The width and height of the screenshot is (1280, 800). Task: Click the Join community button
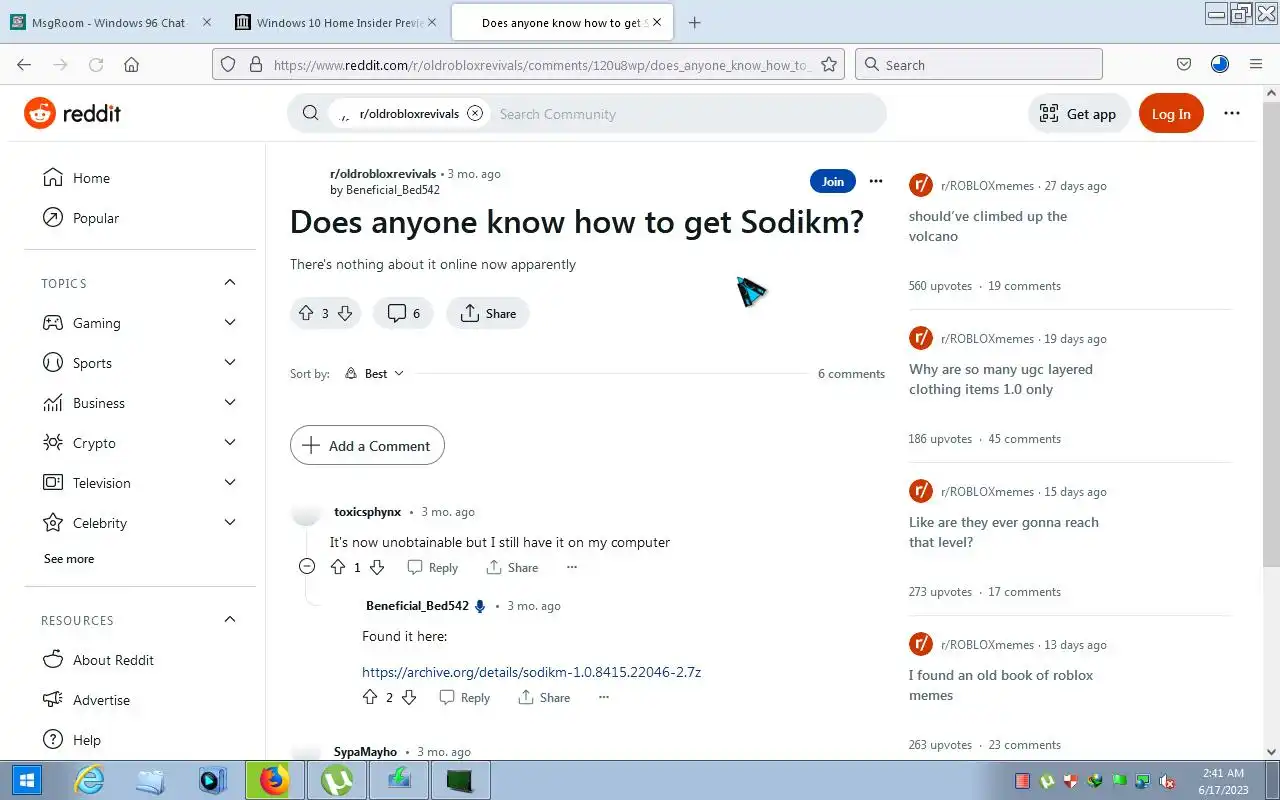[832, 181]
